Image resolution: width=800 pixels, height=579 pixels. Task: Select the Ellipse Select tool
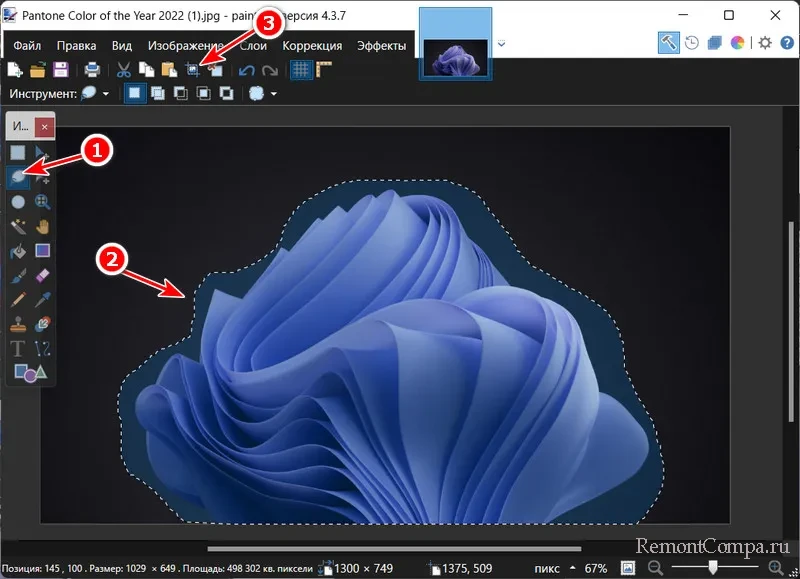[x=18, y=202]
